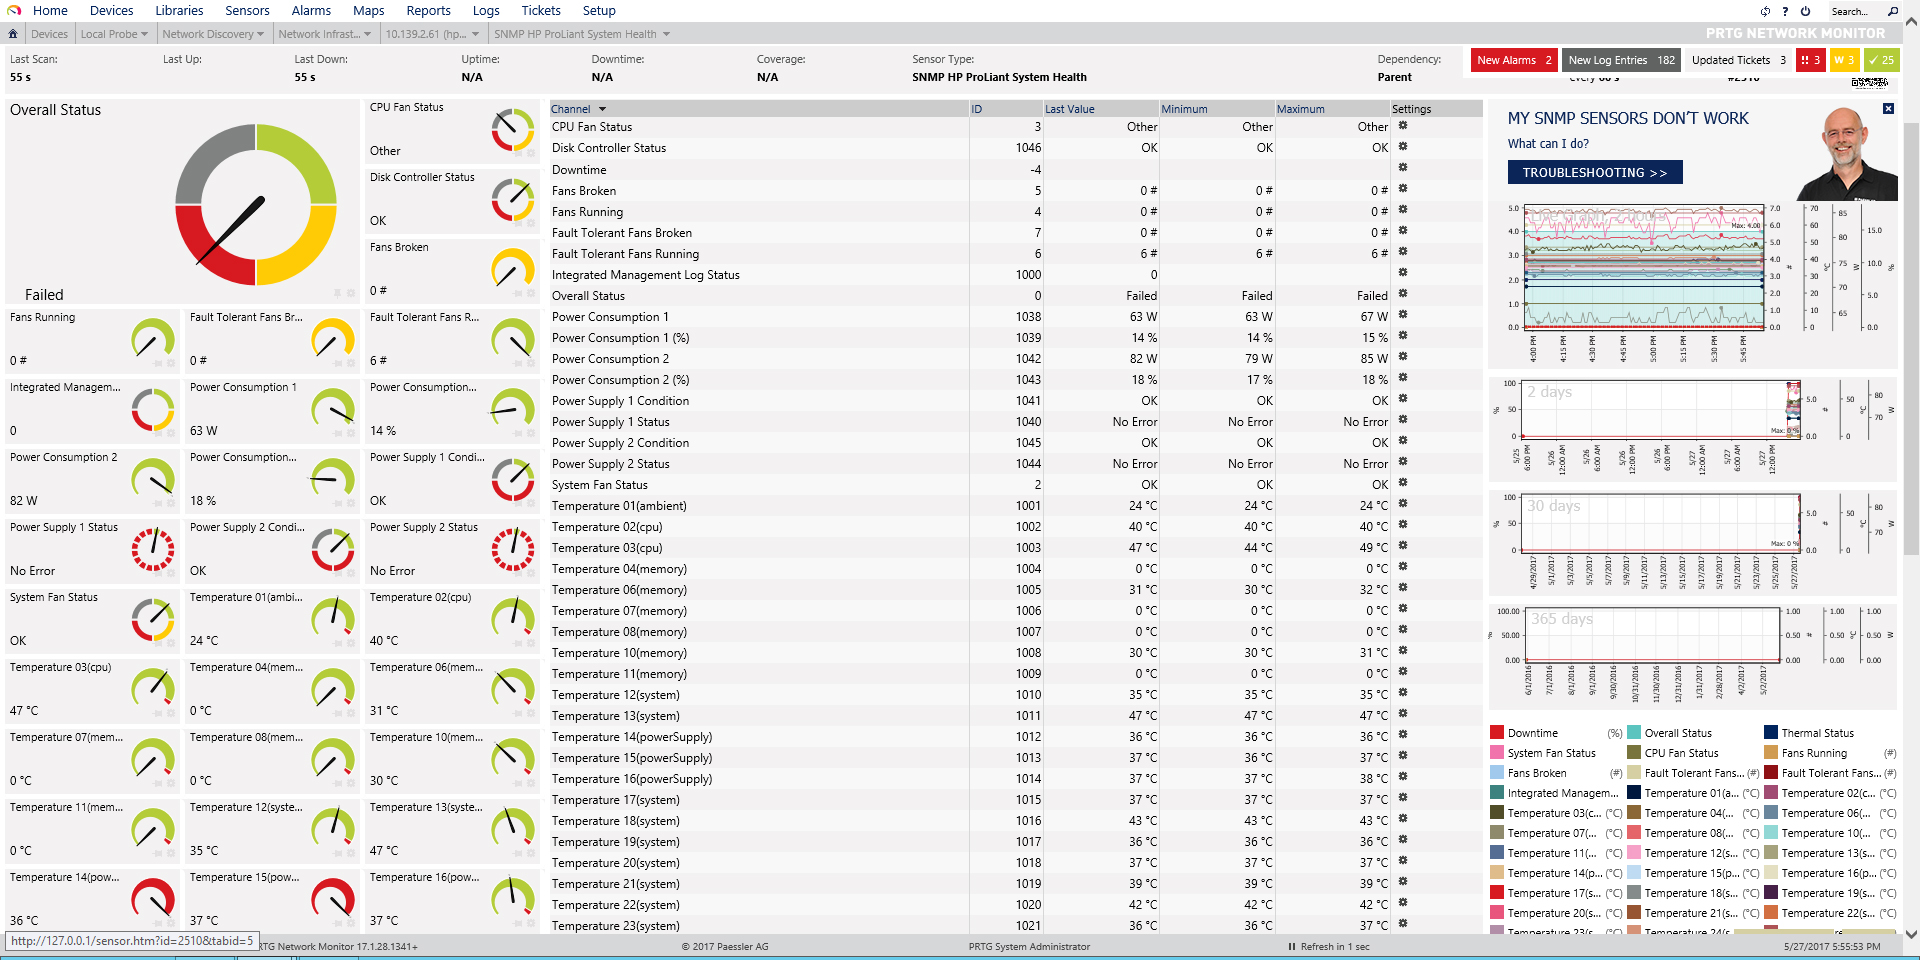Show the 3 down sensors red badge
Image resolution: width=1920 pixels, height=960 pixels.
tap(1811, 60)
